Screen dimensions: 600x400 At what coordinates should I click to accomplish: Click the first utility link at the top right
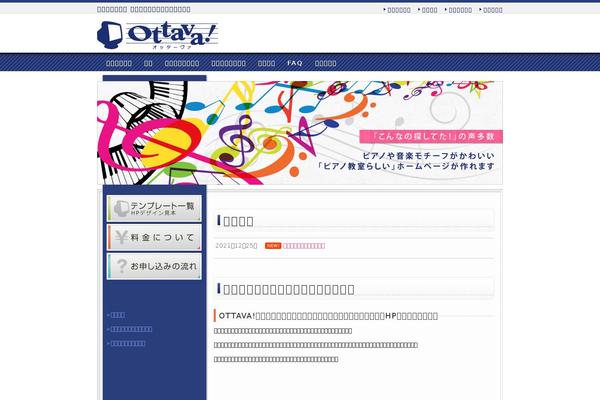397,10
